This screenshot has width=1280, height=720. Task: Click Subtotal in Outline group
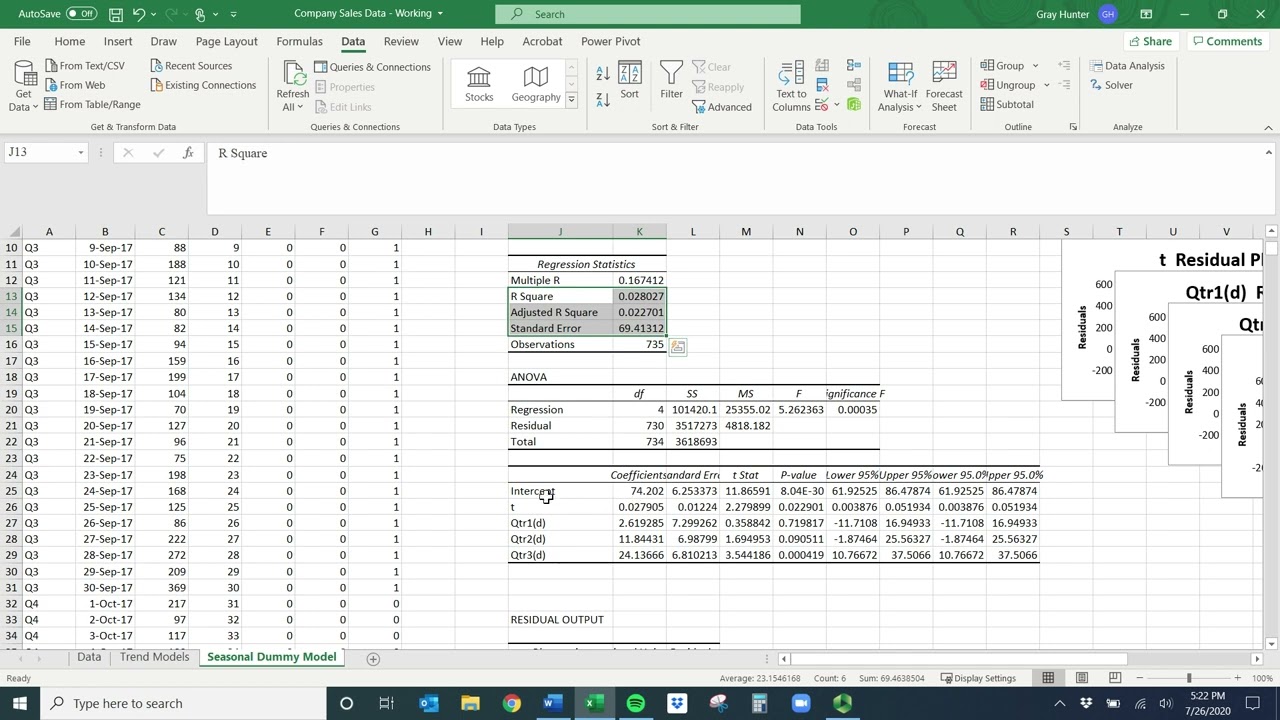click(1007, 104)
